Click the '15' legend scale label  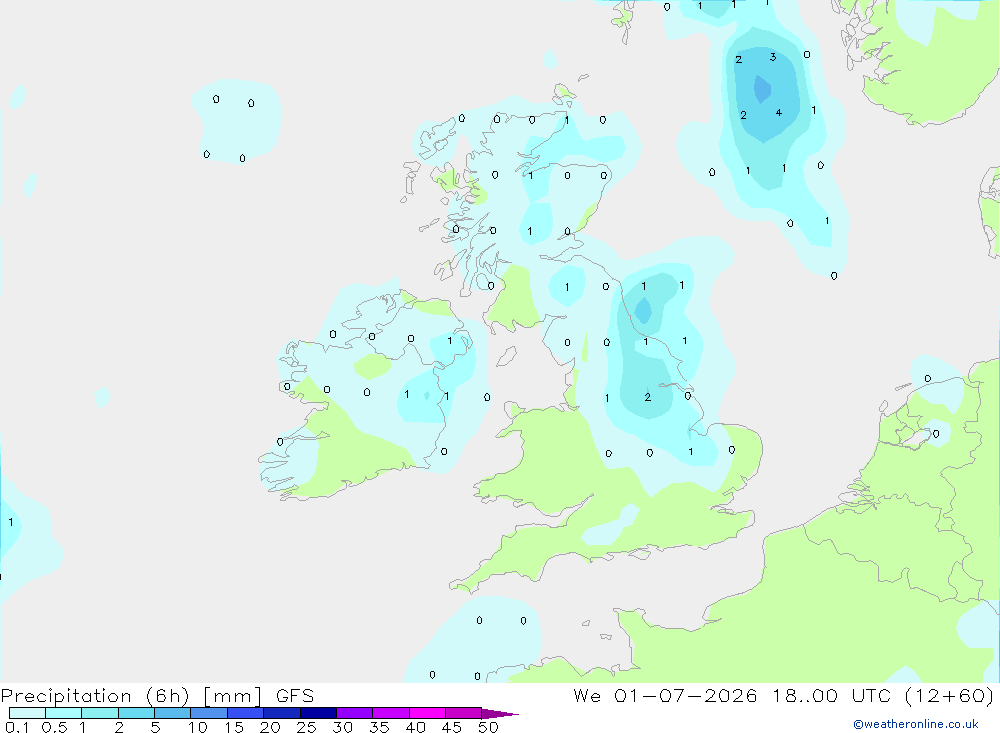[x=233, y=727]
